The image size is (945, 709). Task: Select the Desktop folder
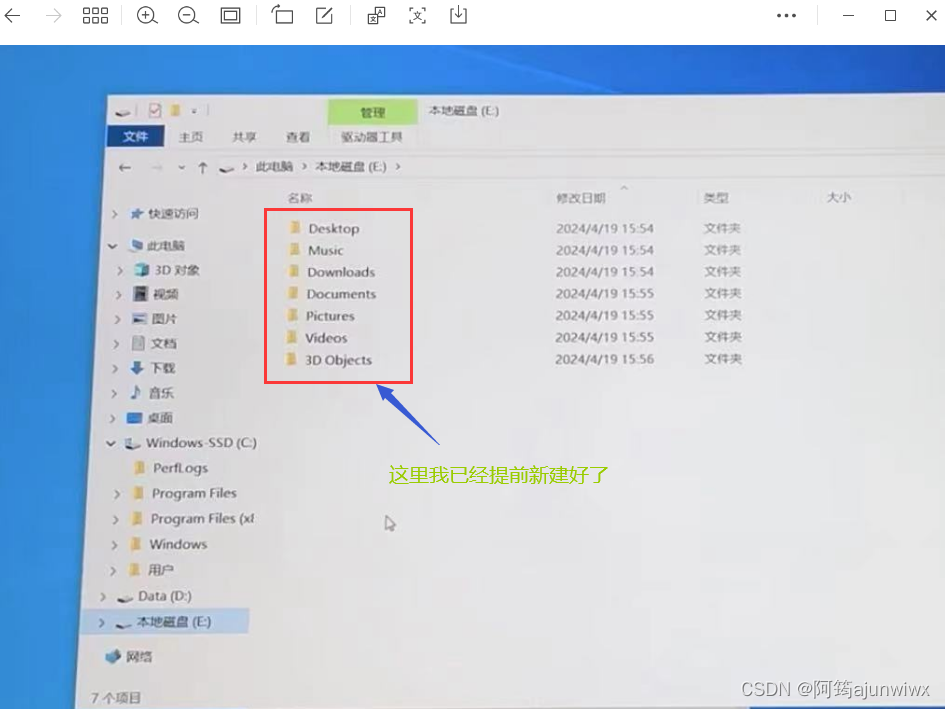334,228
